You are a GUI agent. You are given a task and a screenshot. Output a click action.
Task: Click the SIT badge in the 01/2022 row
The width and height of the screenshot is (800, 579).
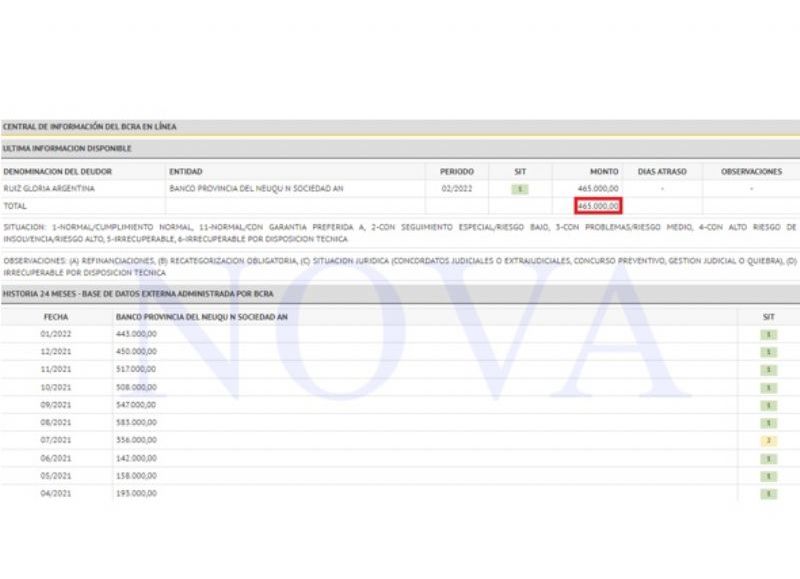768,333
